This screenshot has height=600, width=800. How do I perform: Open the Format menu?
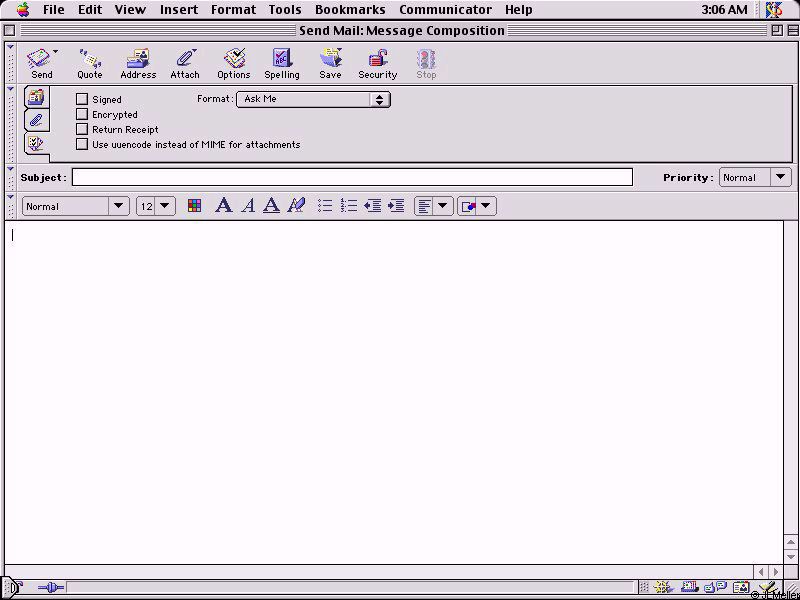click(x=233, y=10)
